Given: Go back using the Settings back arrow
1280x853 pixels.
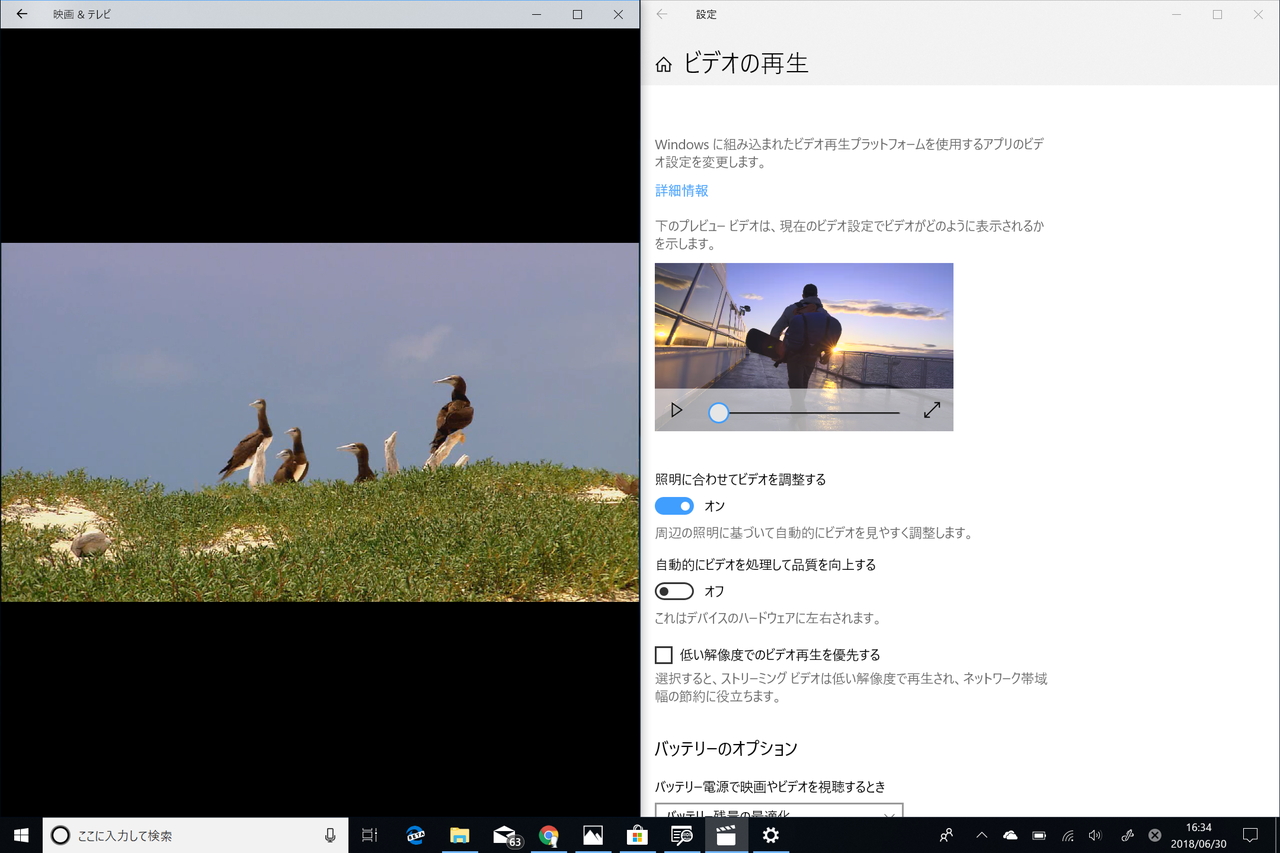Looking at the screenshot, I should point(660,14).
